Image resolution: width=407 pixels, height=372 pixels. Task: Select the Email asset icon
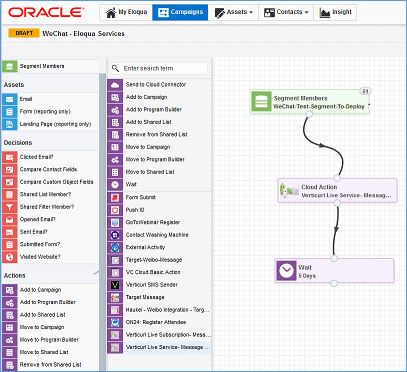tap(9, 99)
